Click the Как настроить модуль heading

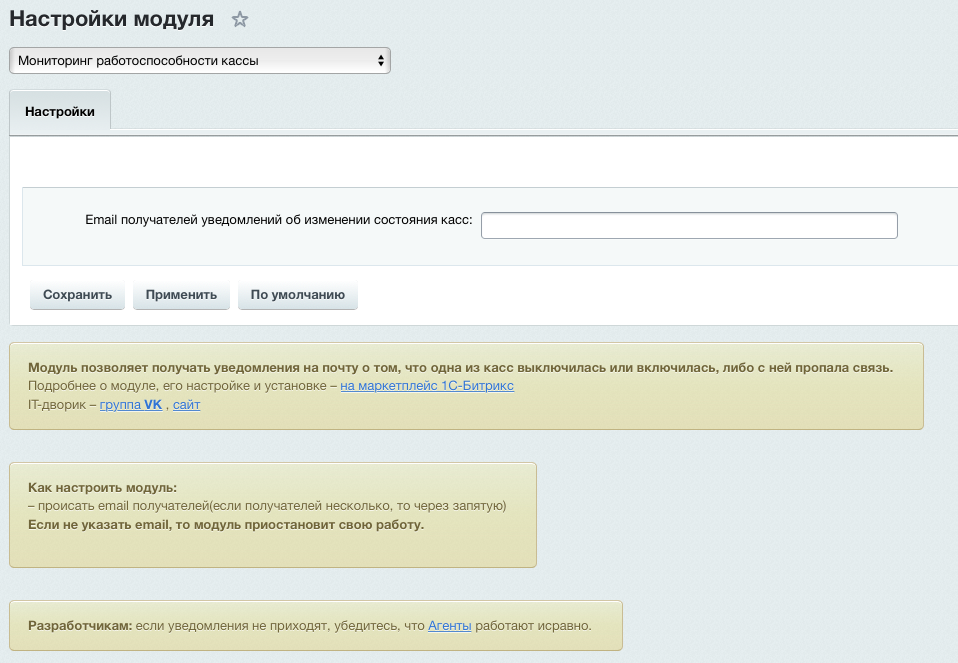pos(102,488)
